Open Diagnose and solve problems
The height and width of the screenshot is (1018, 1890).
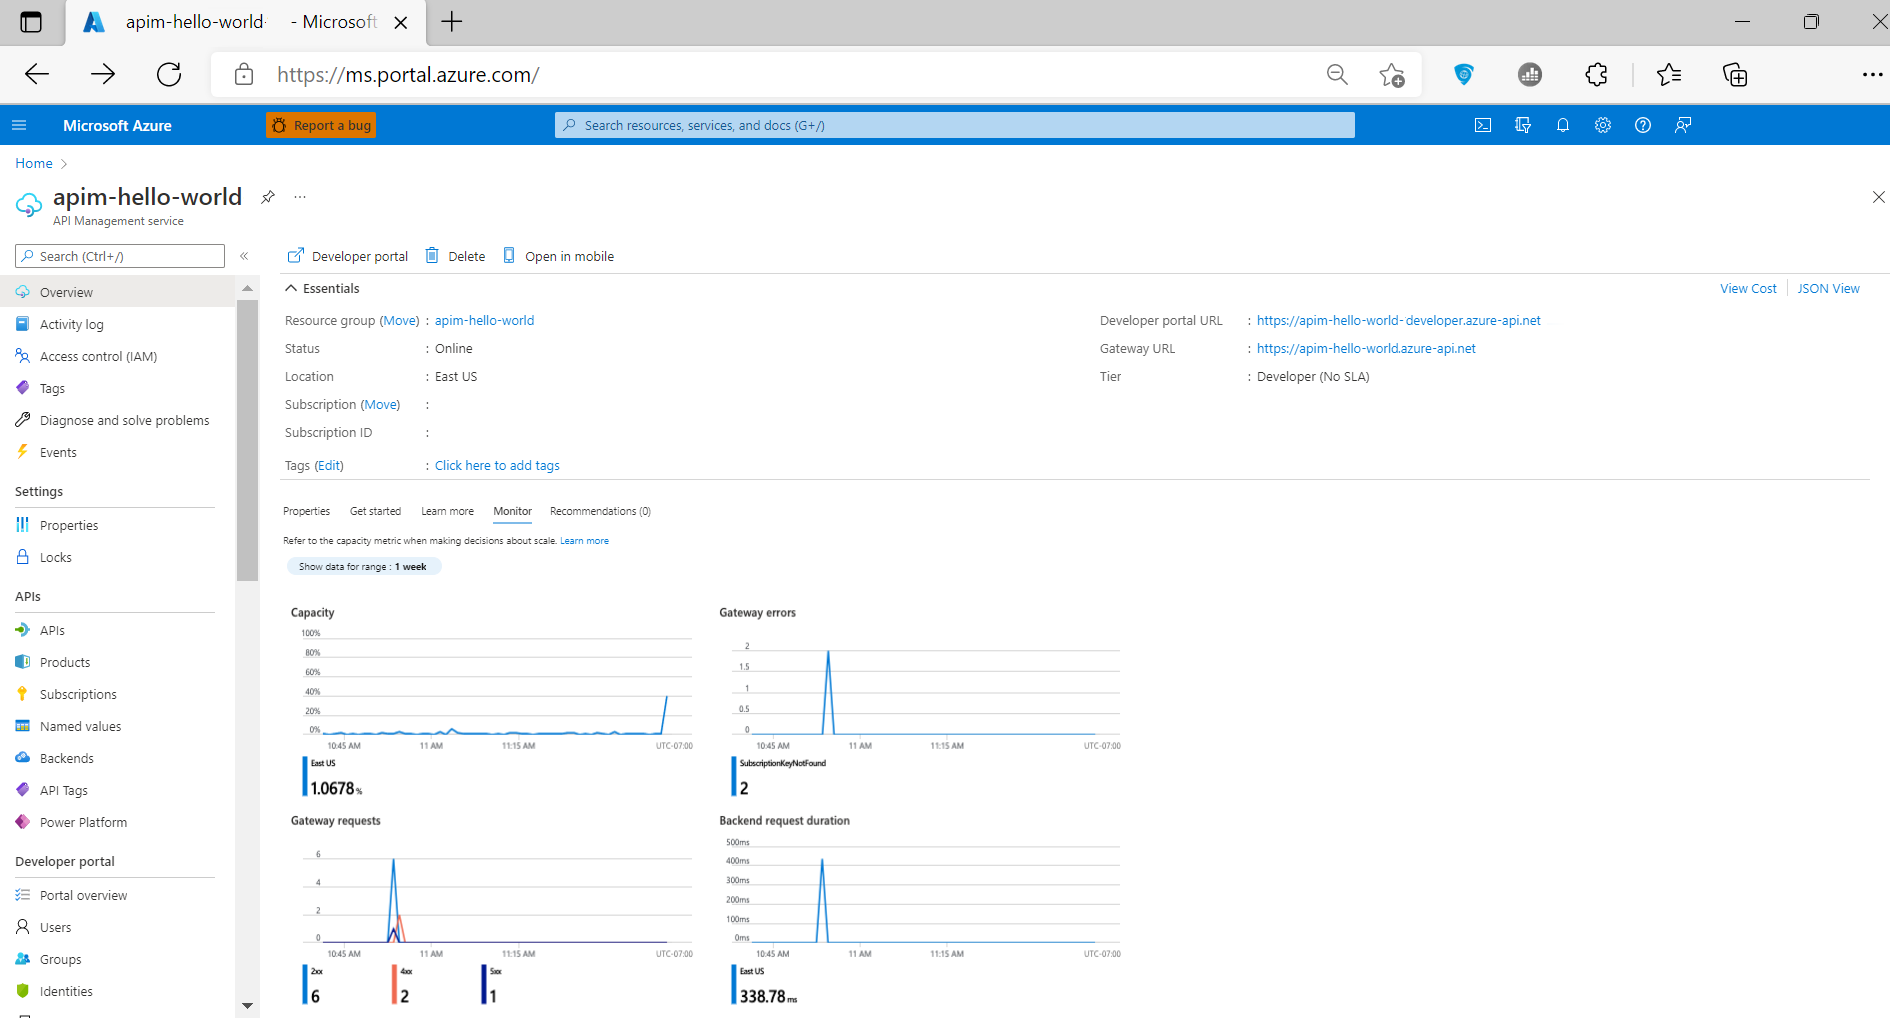[124, 420]
